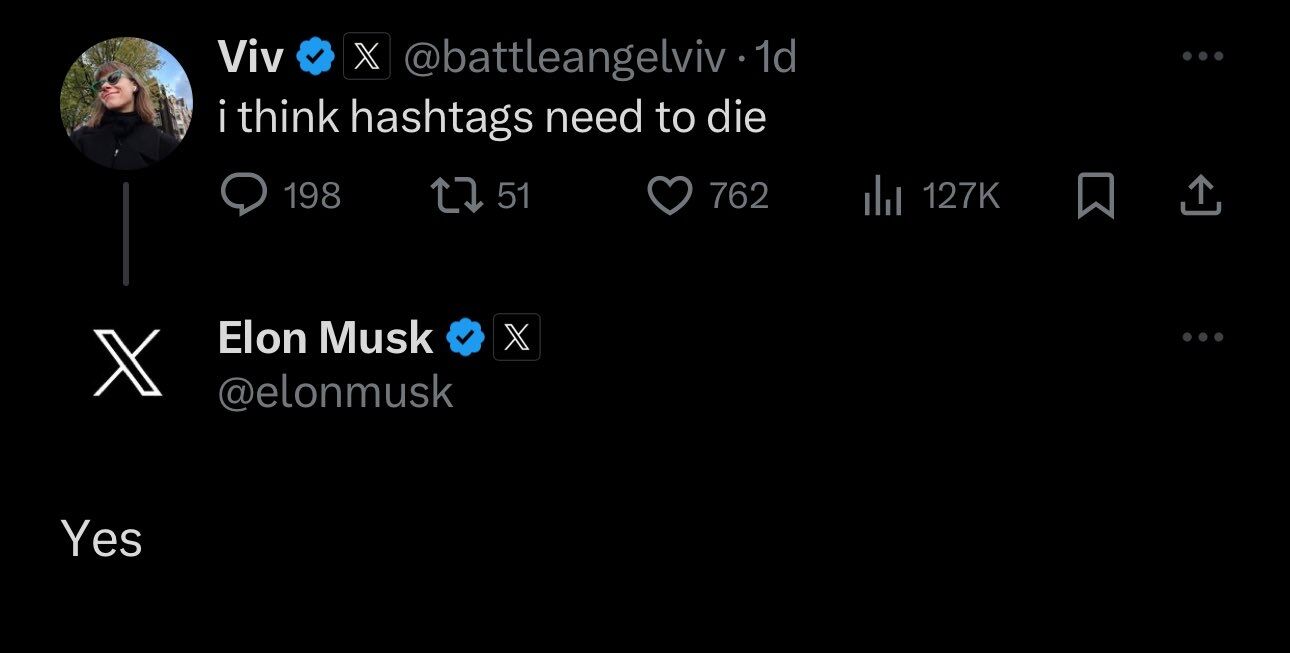Open the Elon Musk display name
Viewport: 1290px width, 653px height.
pos(325,338)
